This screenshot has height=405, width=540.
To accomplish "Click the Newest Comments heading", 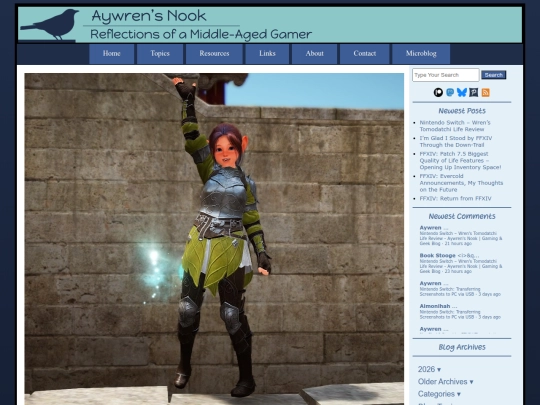I will coord(462,216).
